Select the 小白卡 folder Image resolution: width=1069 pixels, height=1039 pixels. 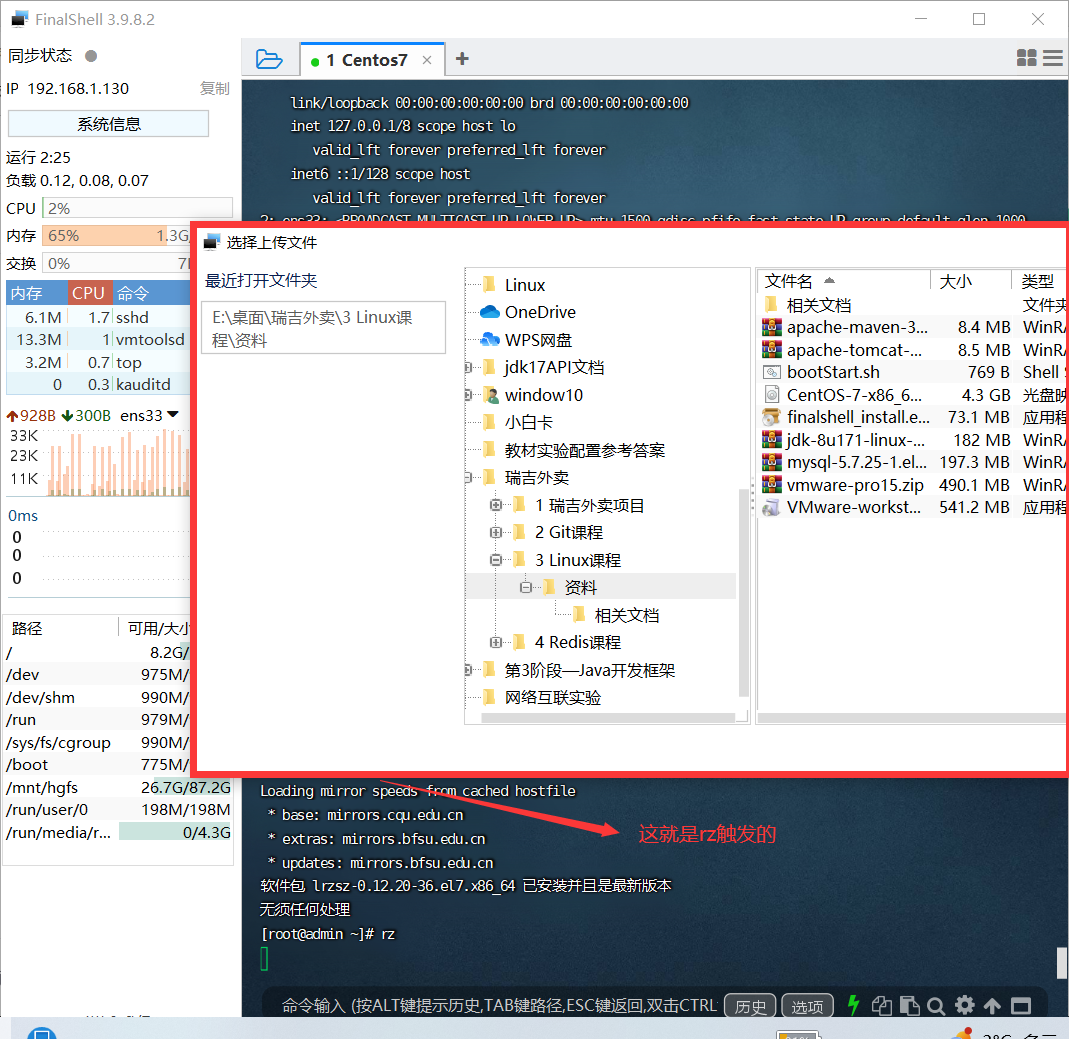(528, 423)
